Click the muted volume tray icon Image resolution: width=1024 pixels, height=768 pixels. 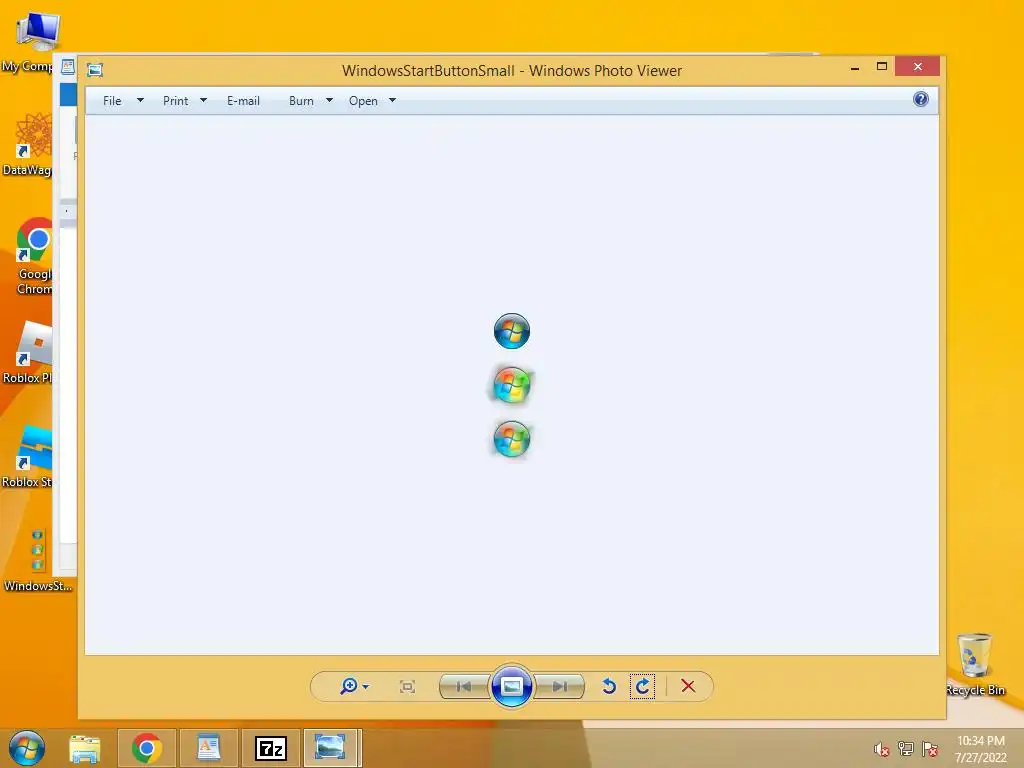tap(881, 749)
